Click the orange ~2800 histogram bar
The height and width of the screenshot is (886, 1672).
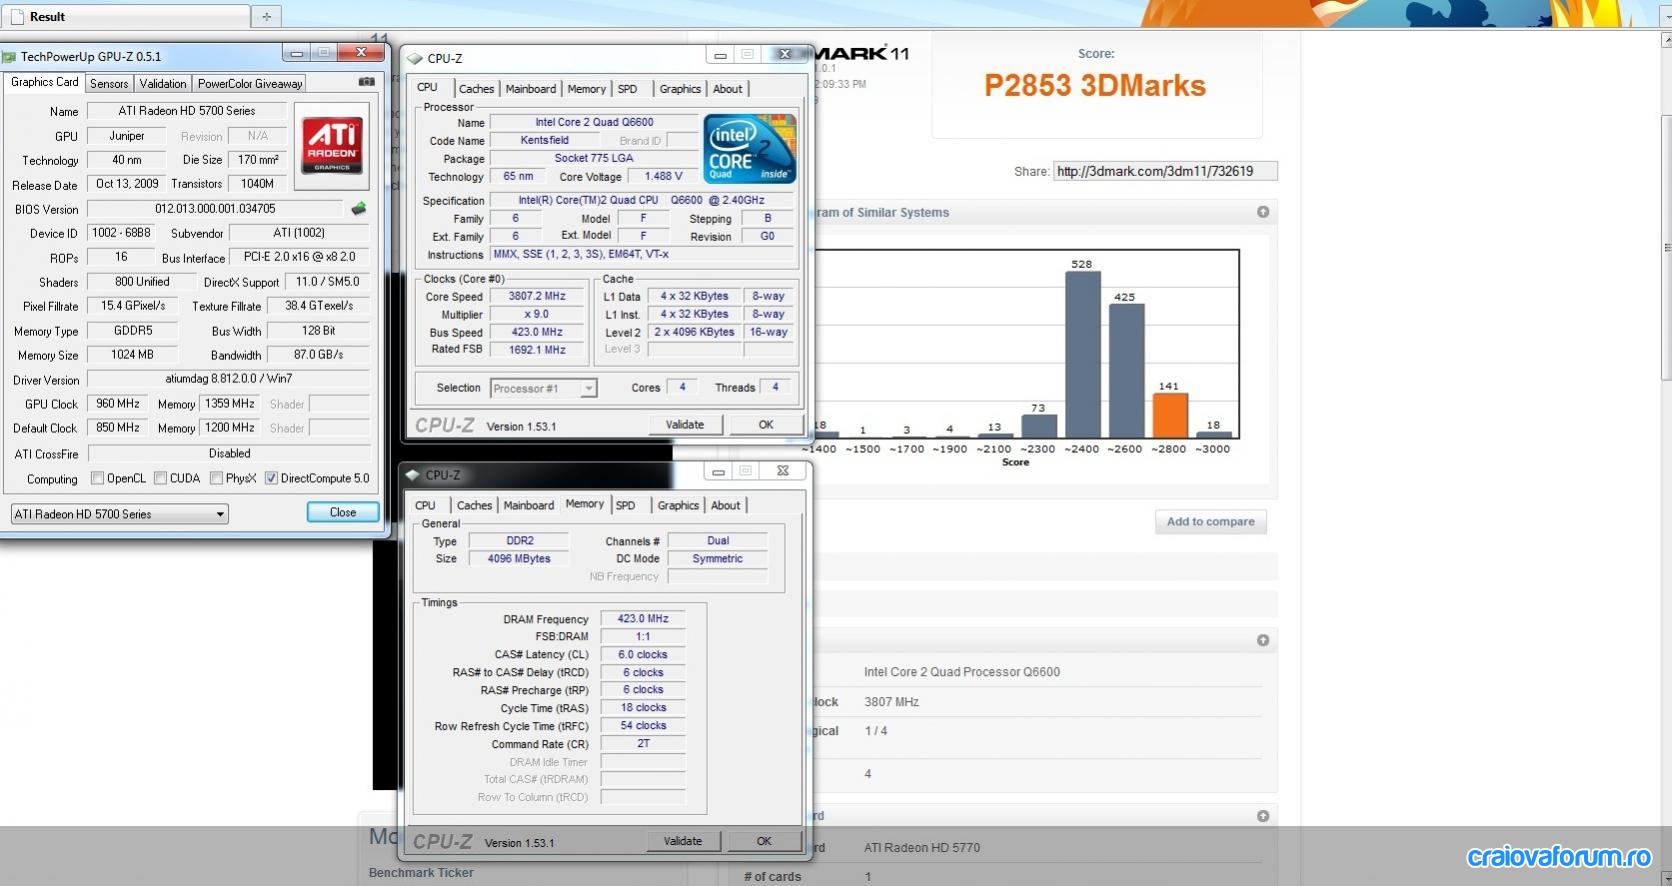[x=1170, y=415]
